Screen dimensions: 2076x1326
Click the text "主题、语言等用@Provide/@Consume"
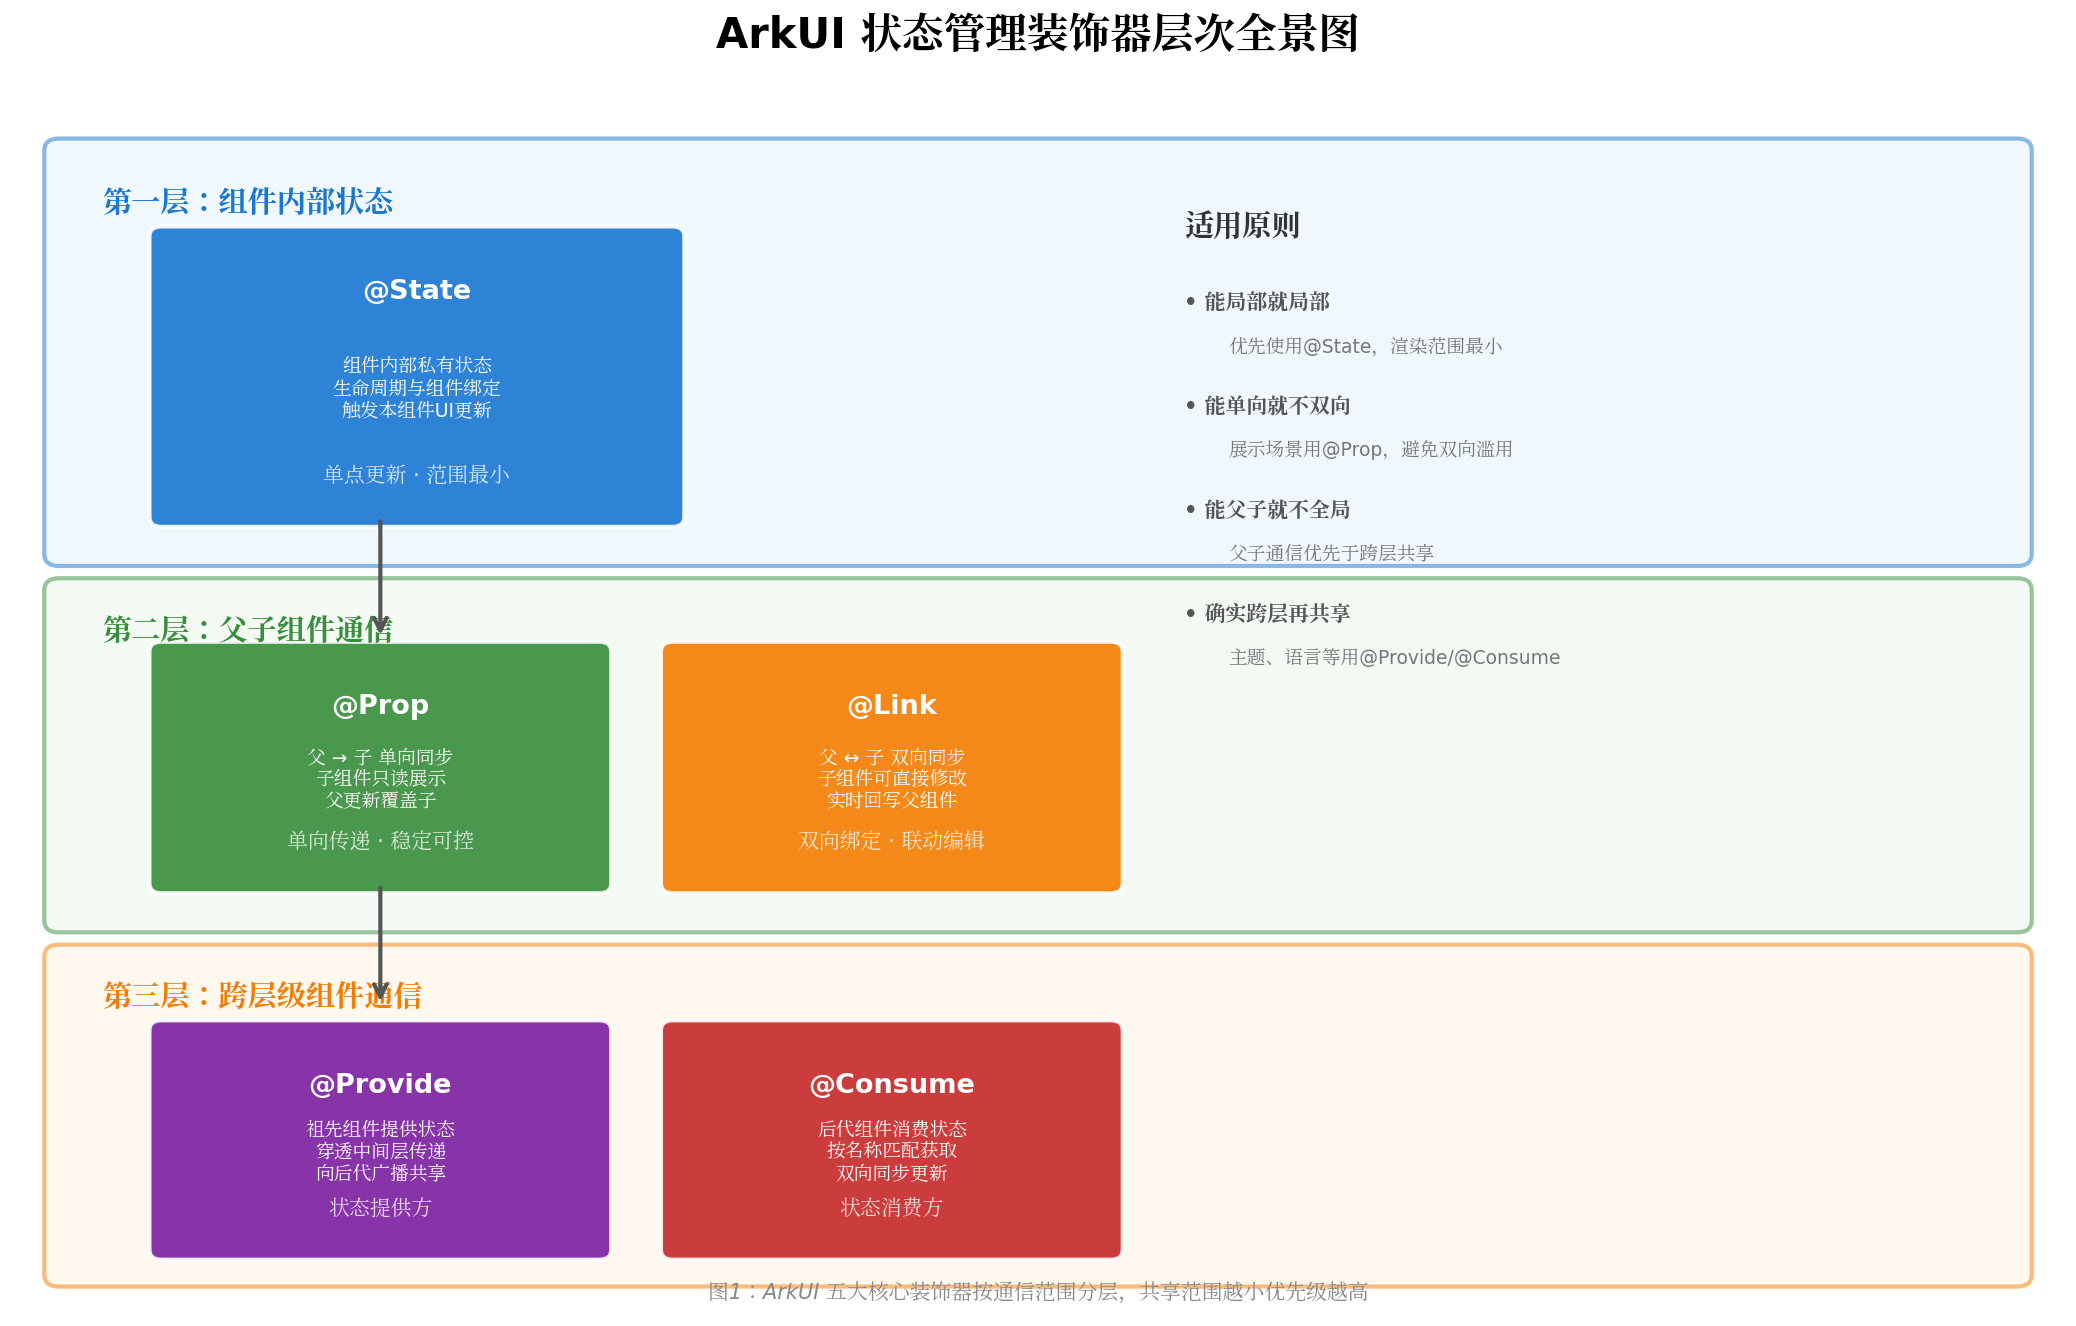click(1395, 657)
